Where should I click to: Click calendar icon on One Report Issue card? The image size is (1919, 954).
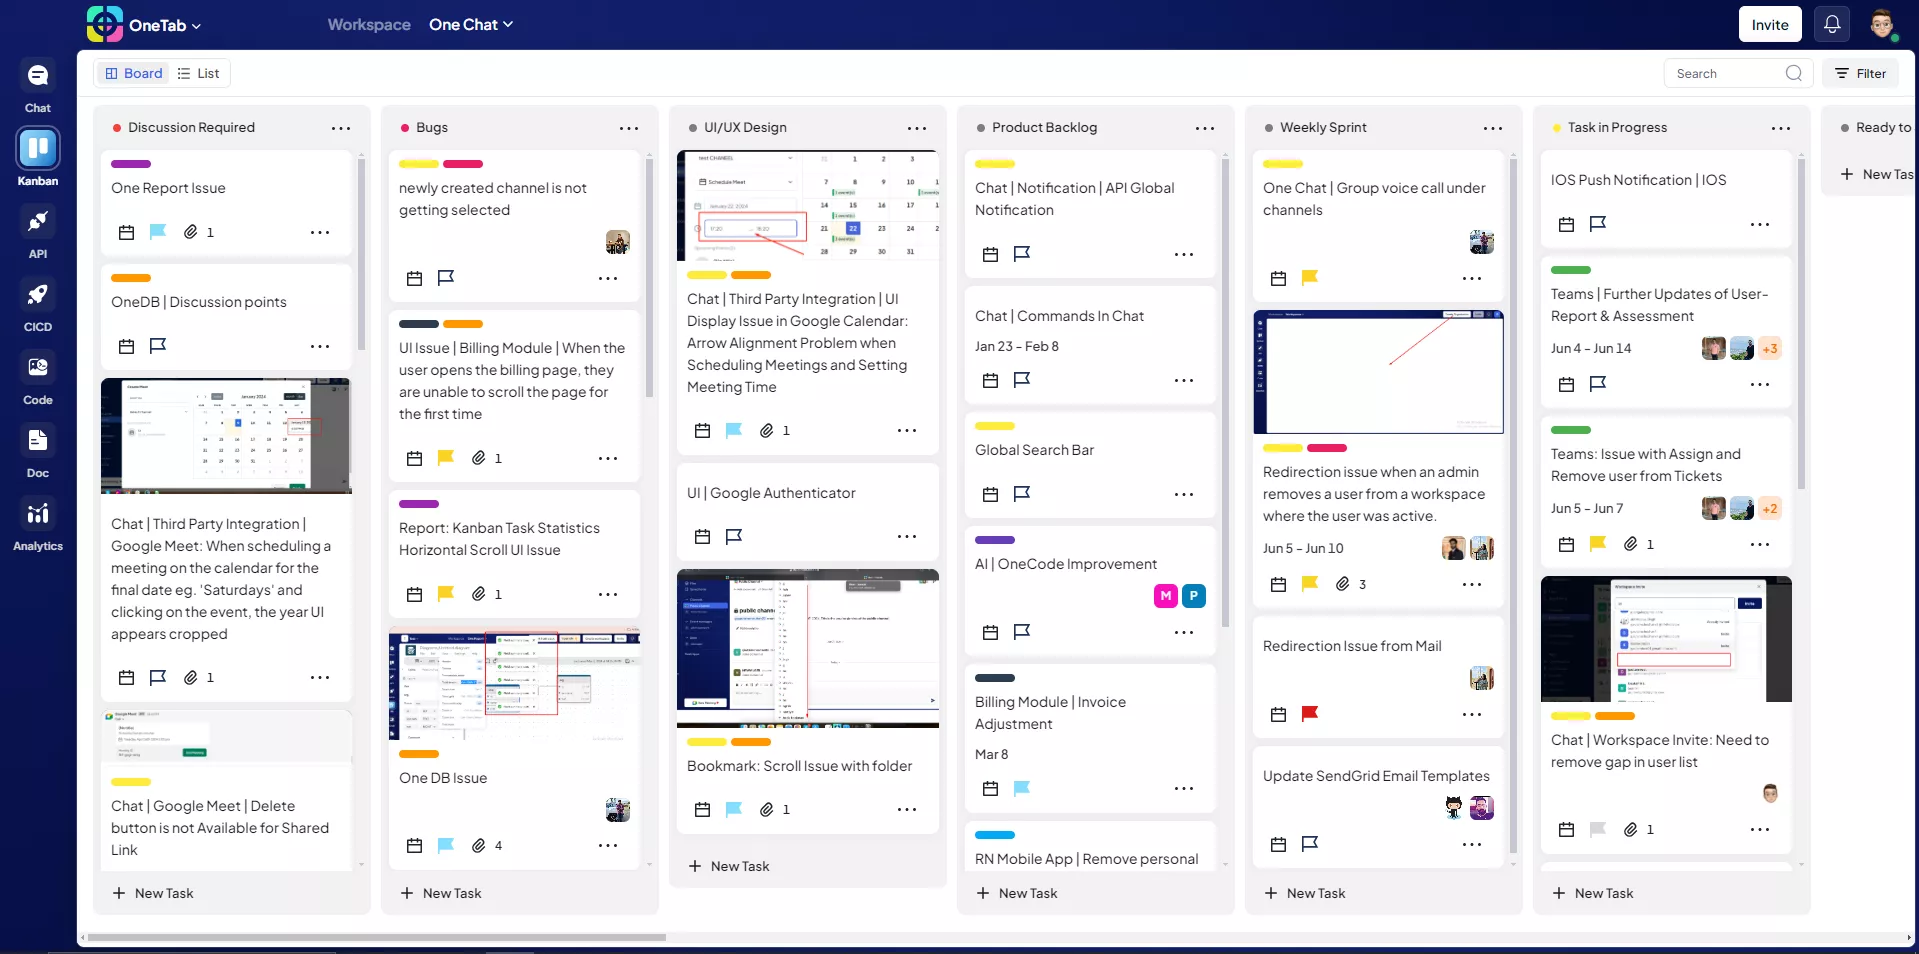click(x=126, y=232)
